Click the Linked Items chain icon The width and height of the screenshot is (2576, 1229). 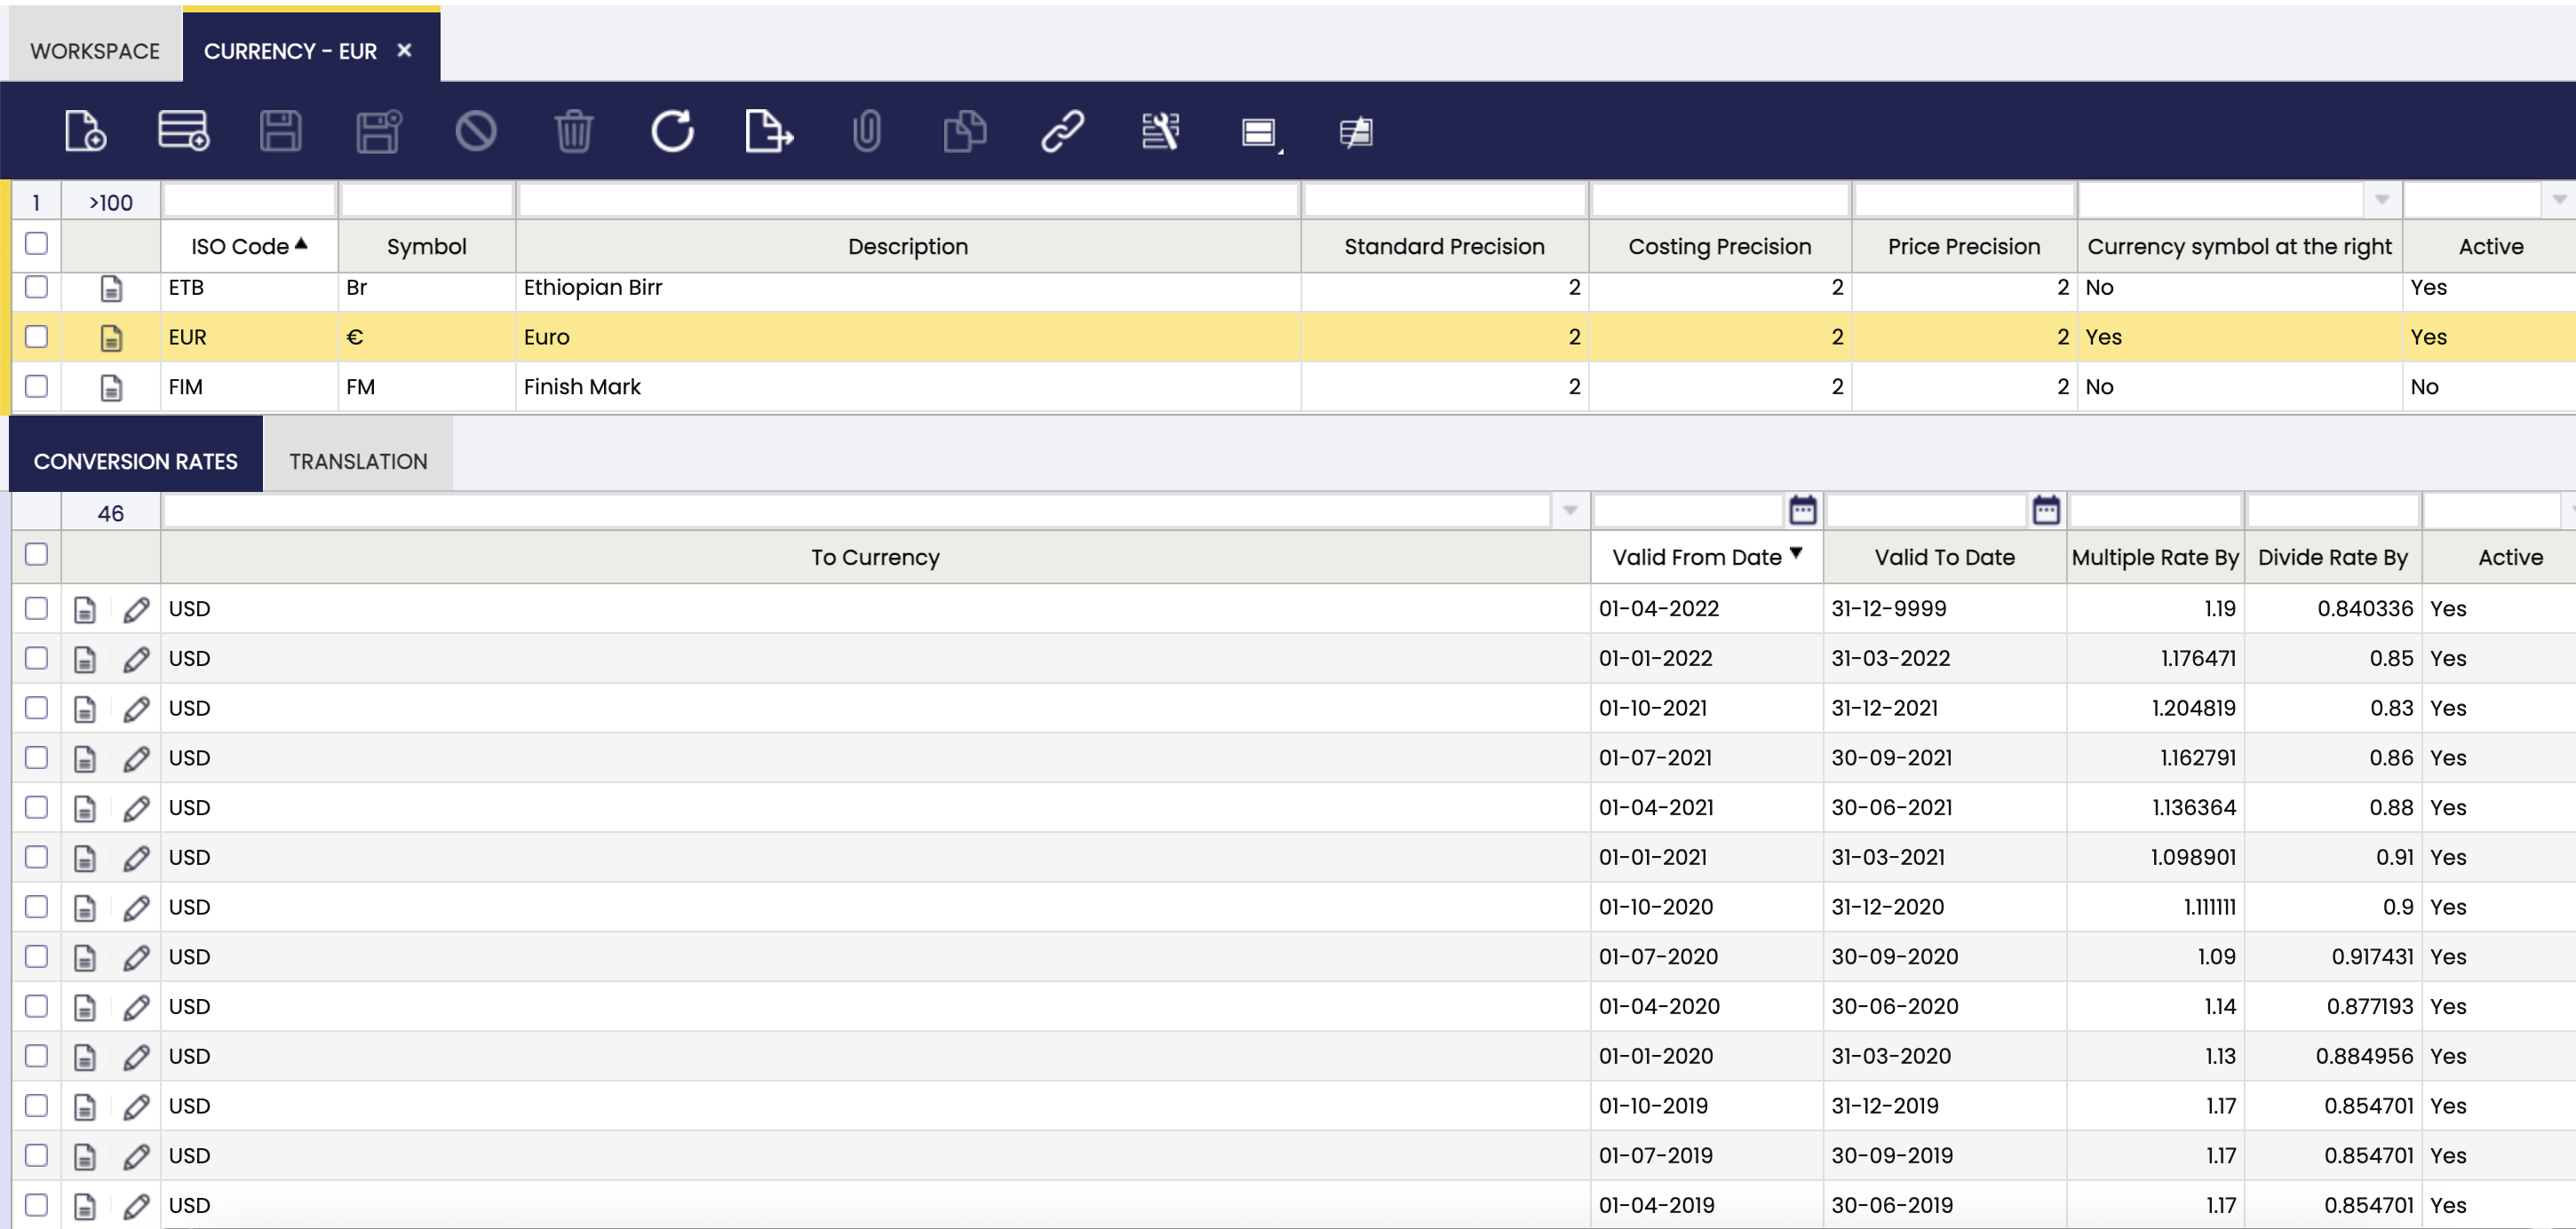point(1062,131)
